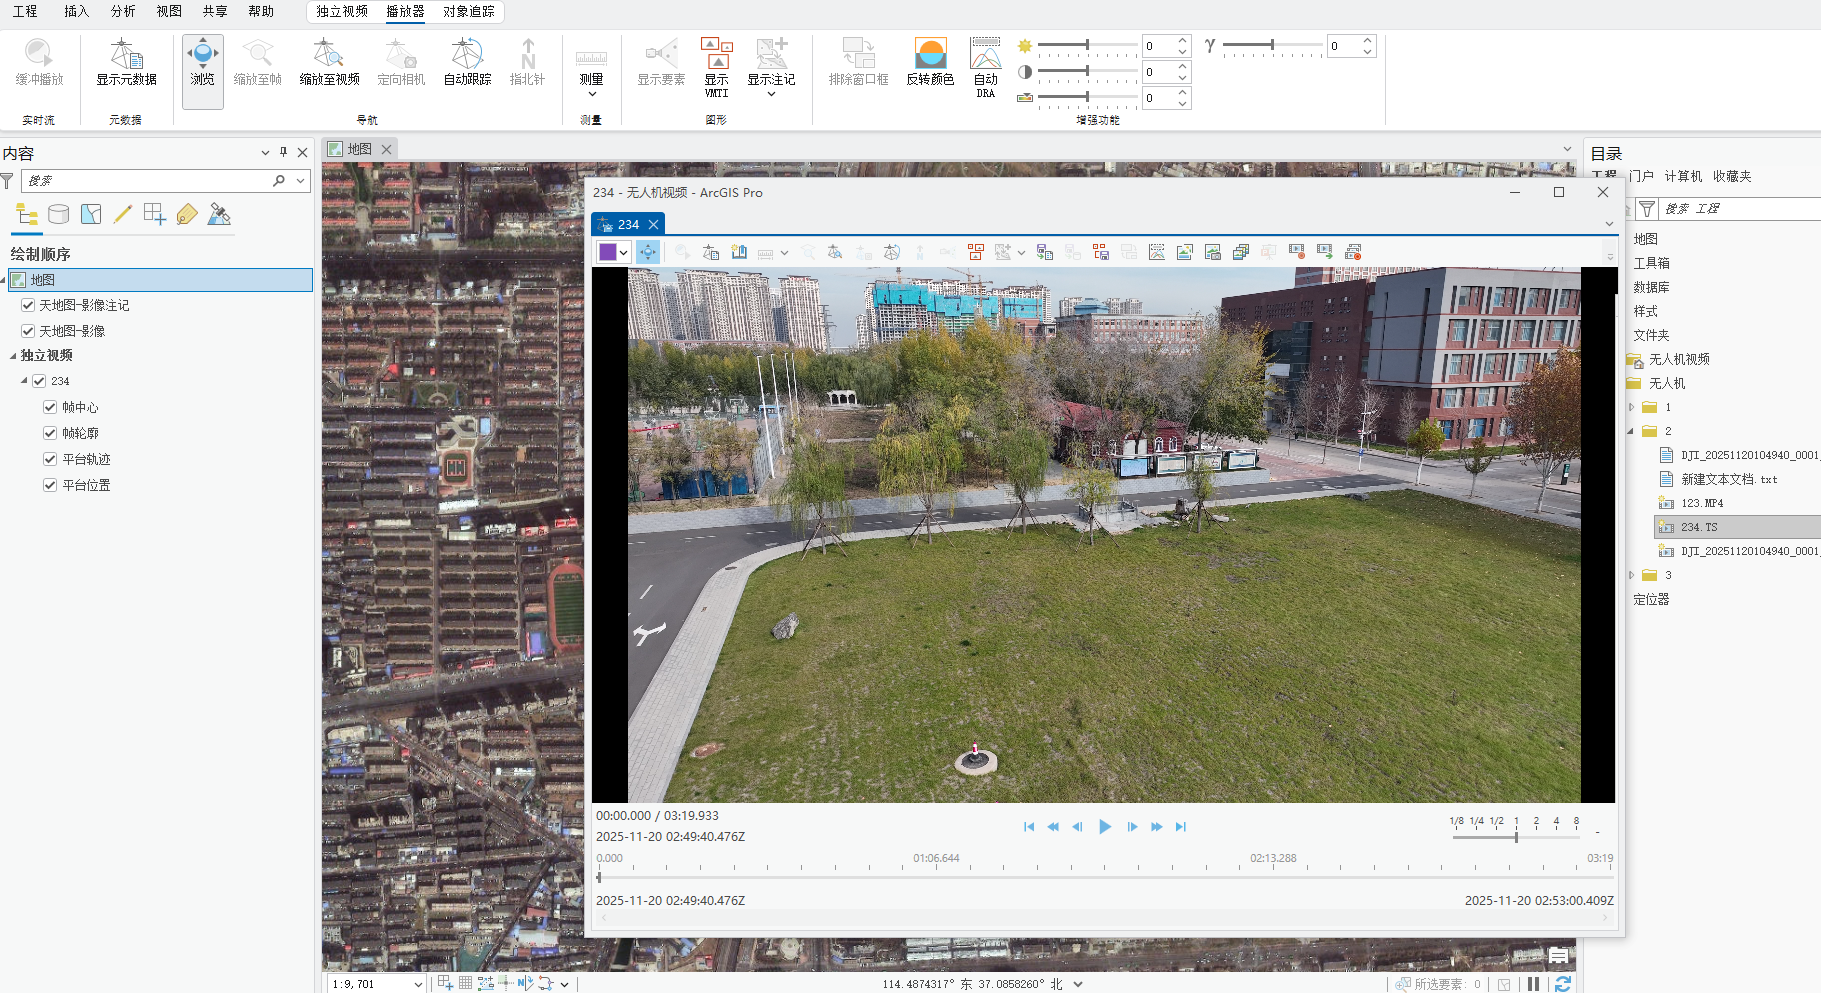Click the list by snapping icon

tap(155, 214)
